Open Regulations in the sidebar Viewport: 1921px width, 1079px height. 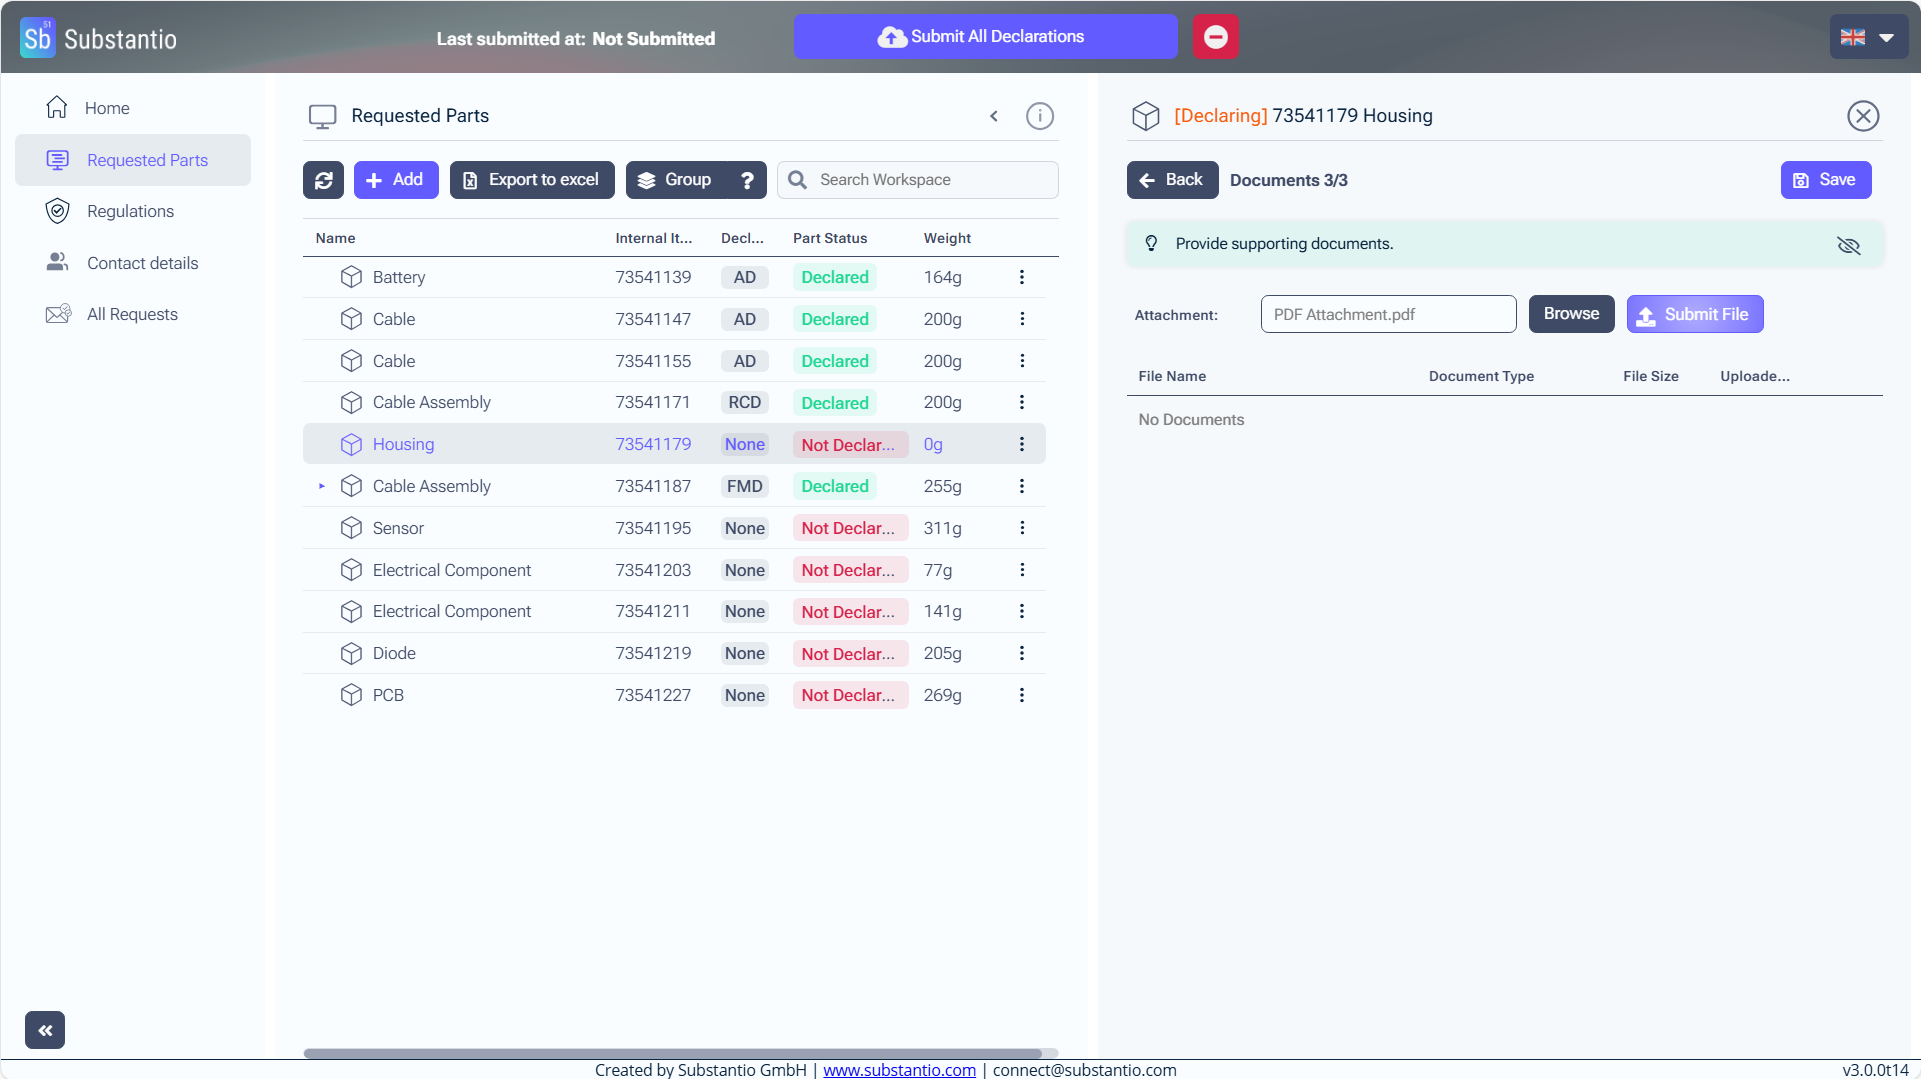tap(130, 211)
